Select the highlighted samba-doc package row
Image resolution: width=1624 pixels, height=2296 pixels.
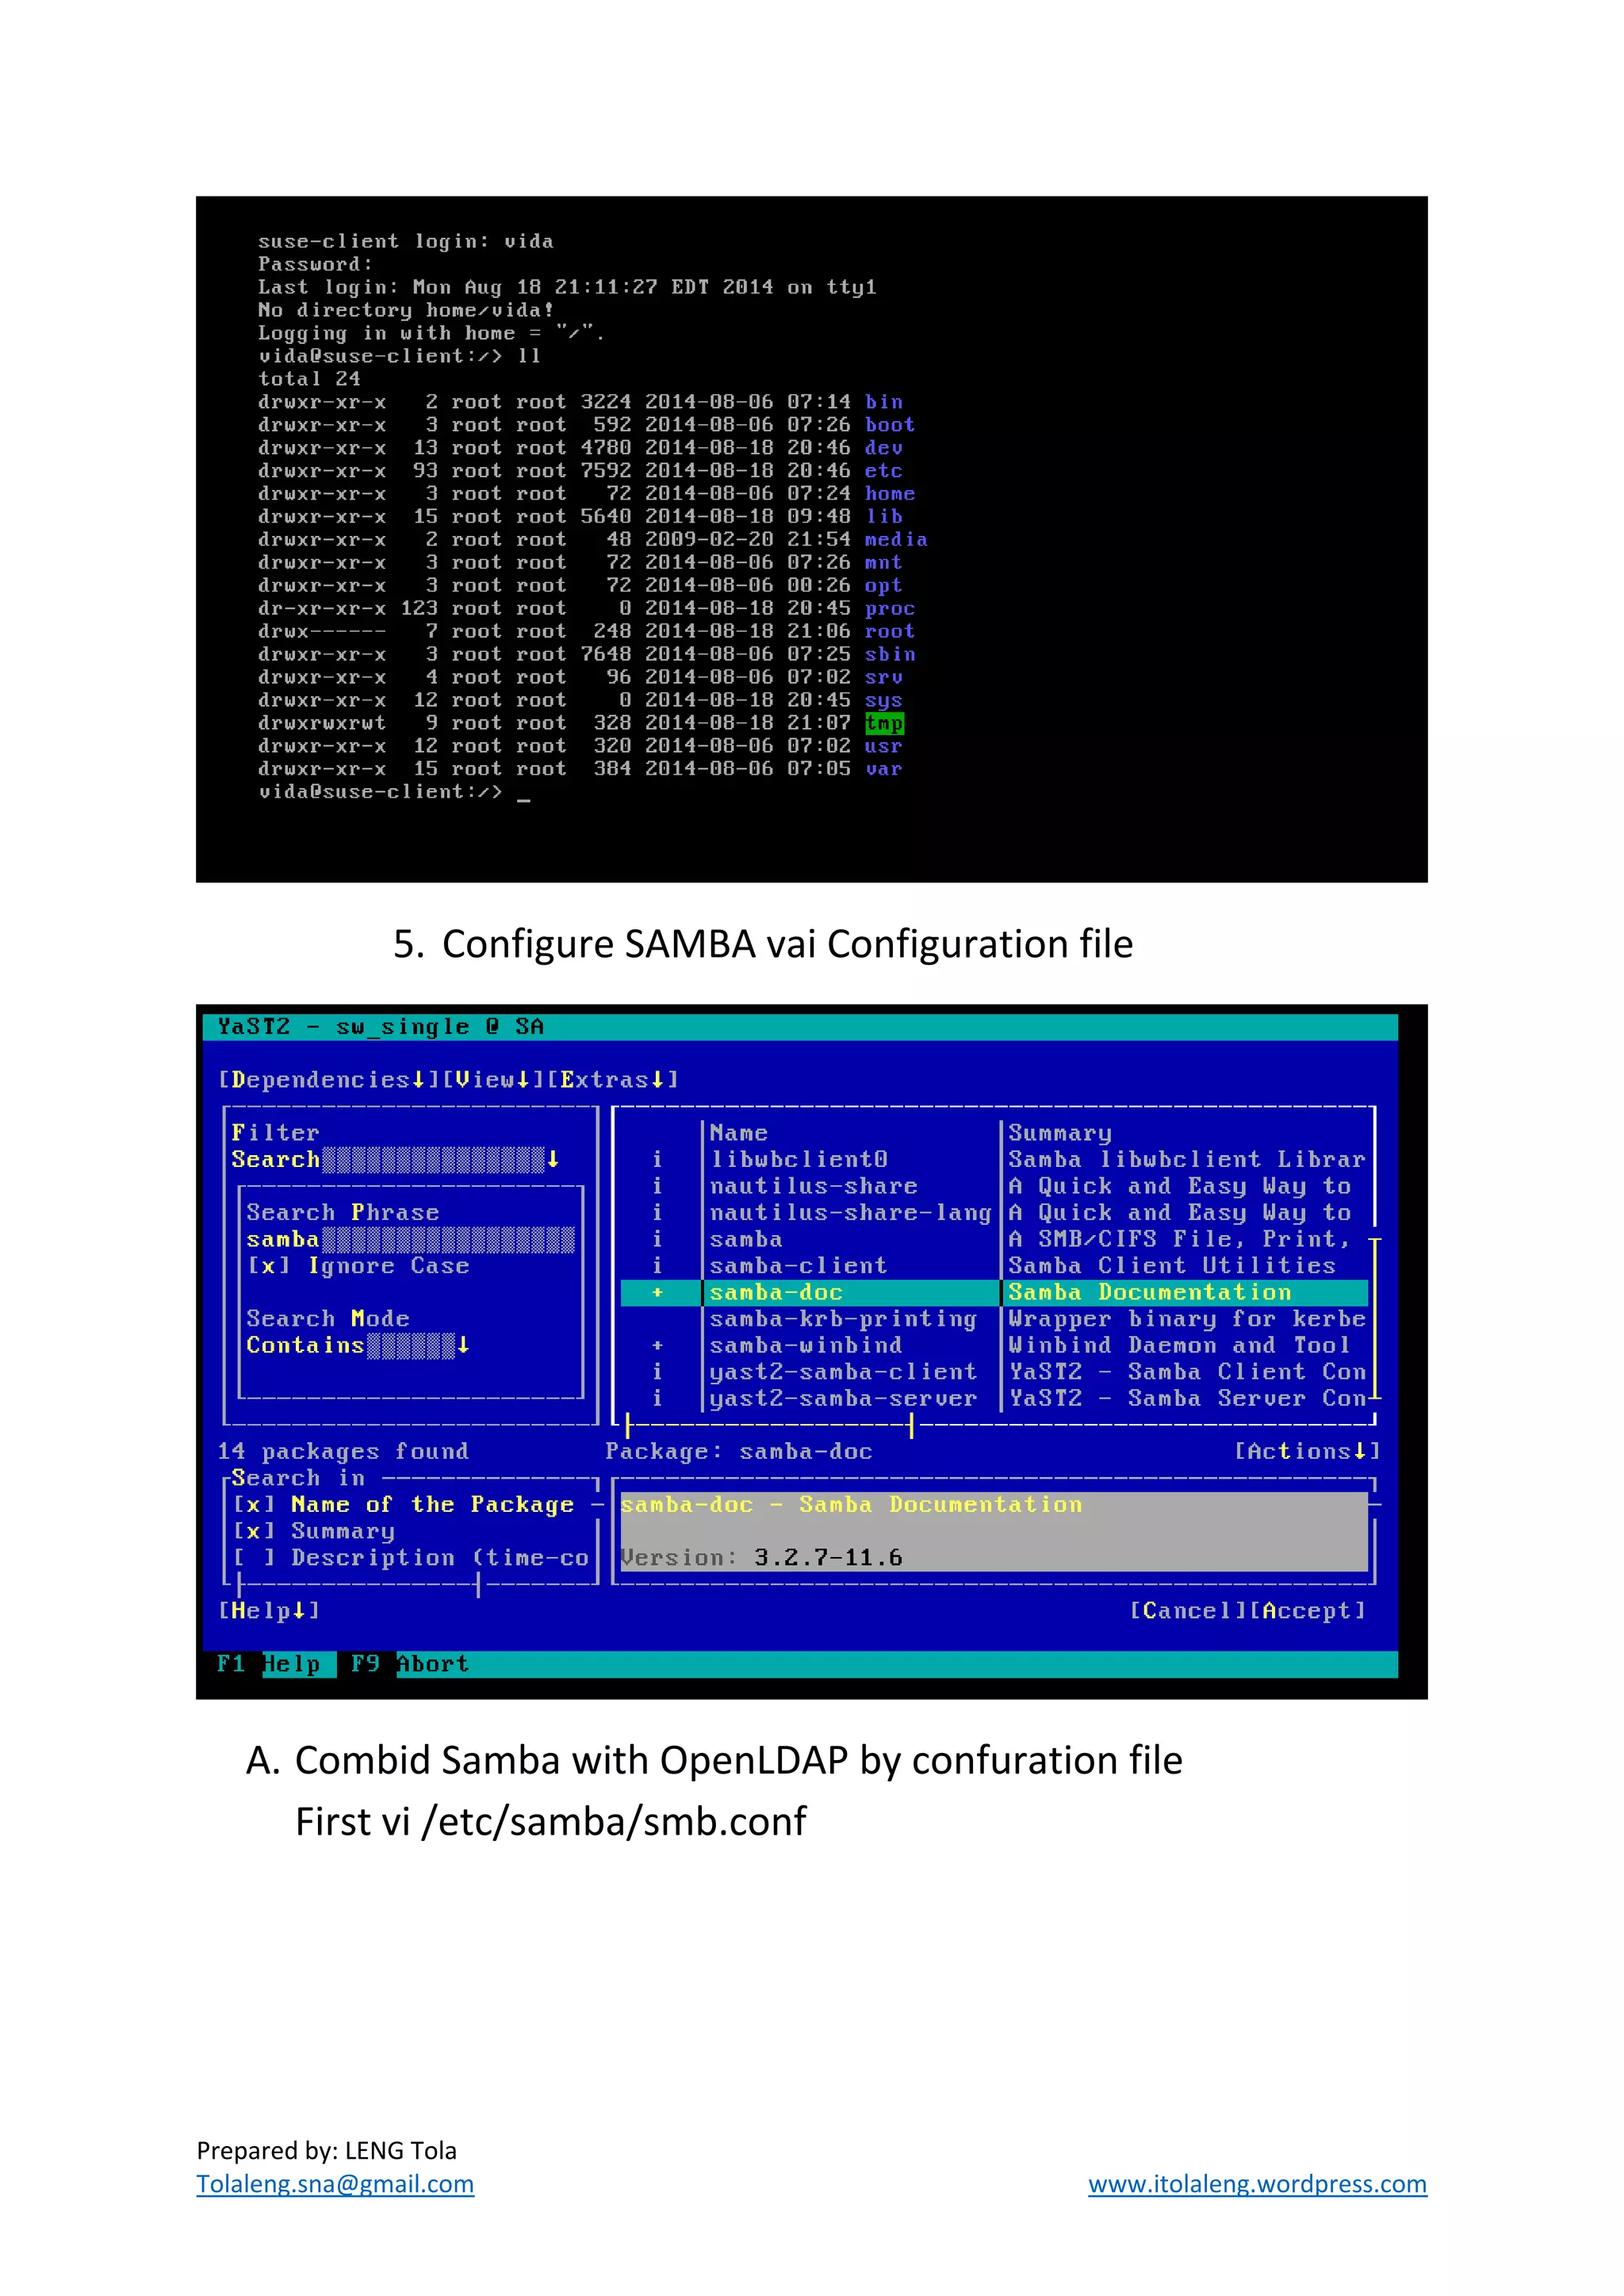pos(994,1293)
